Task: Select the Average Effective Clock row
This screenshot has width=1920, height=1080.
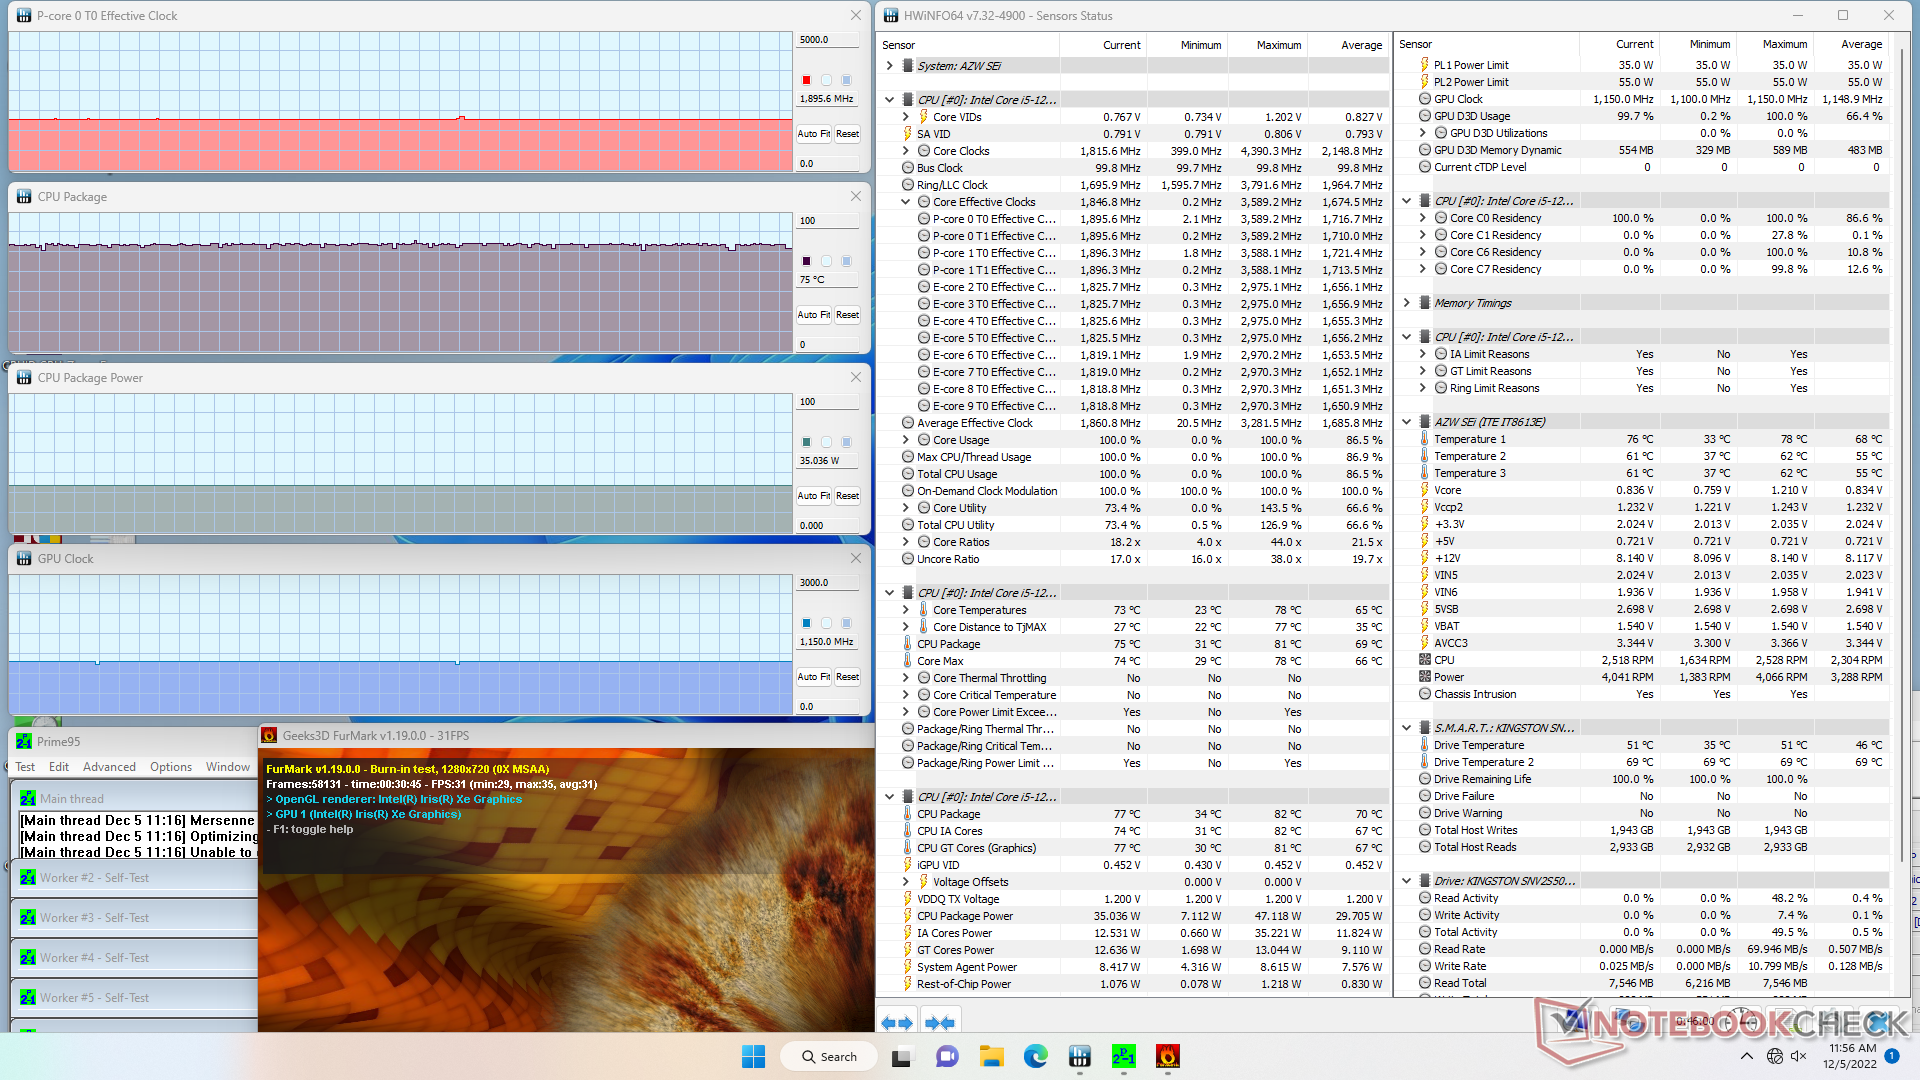Action: [x=1134, y=423]
